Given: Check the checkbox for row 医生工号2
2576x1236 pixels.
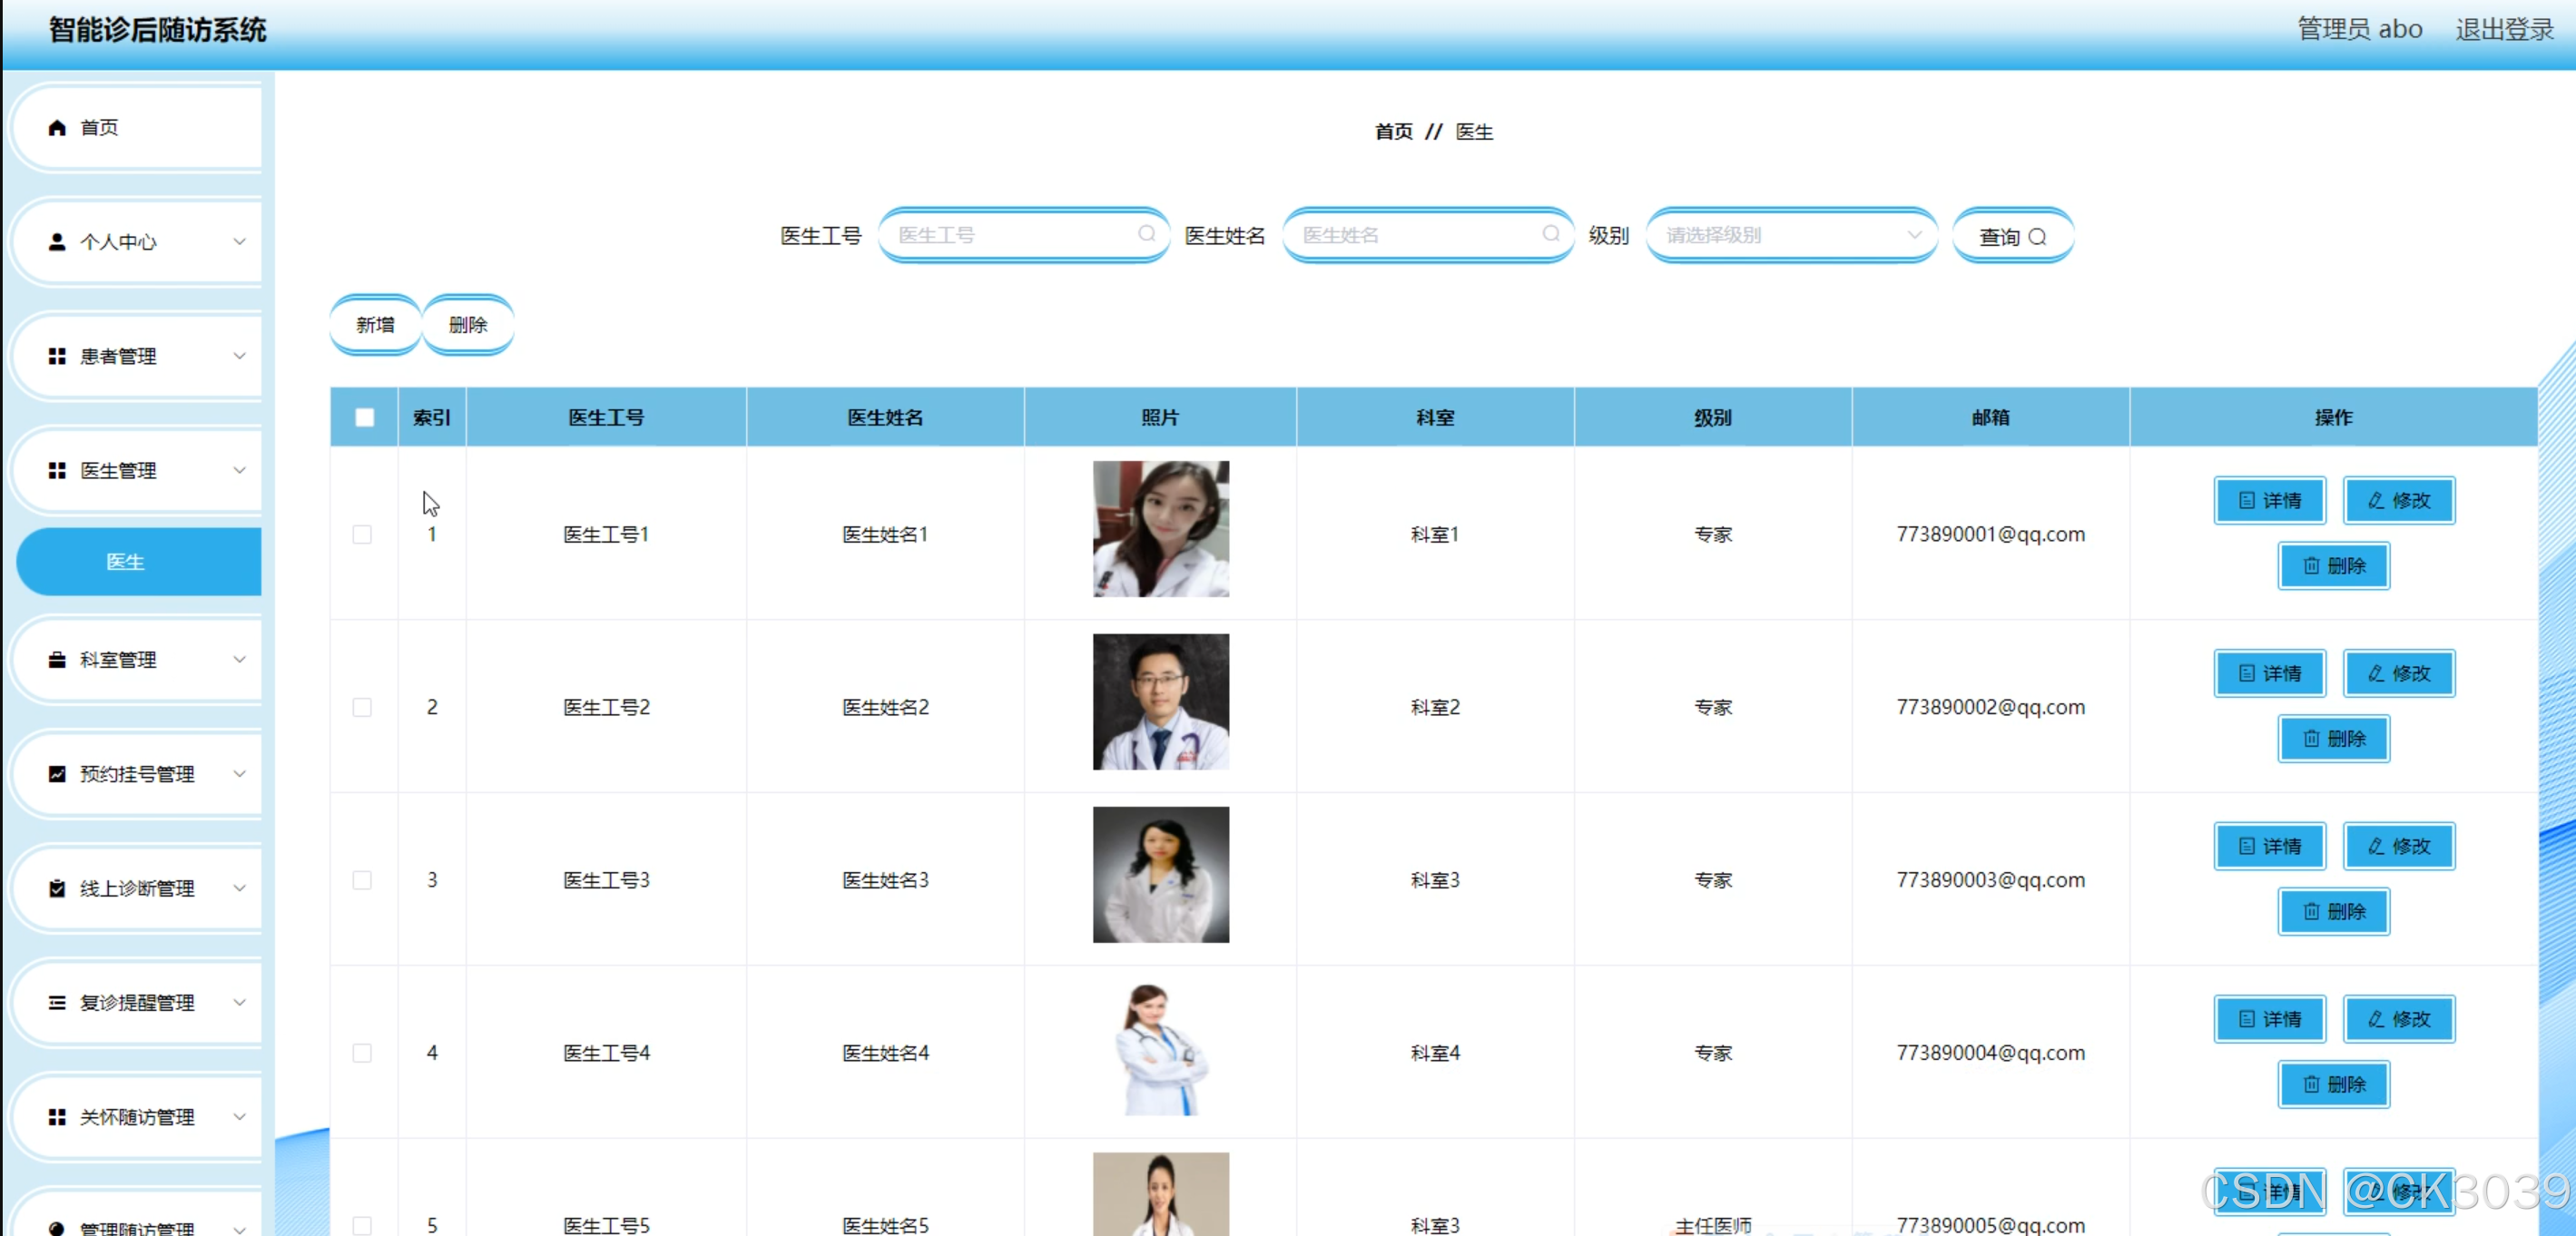Looking at the screenshot, I should 362,708.
